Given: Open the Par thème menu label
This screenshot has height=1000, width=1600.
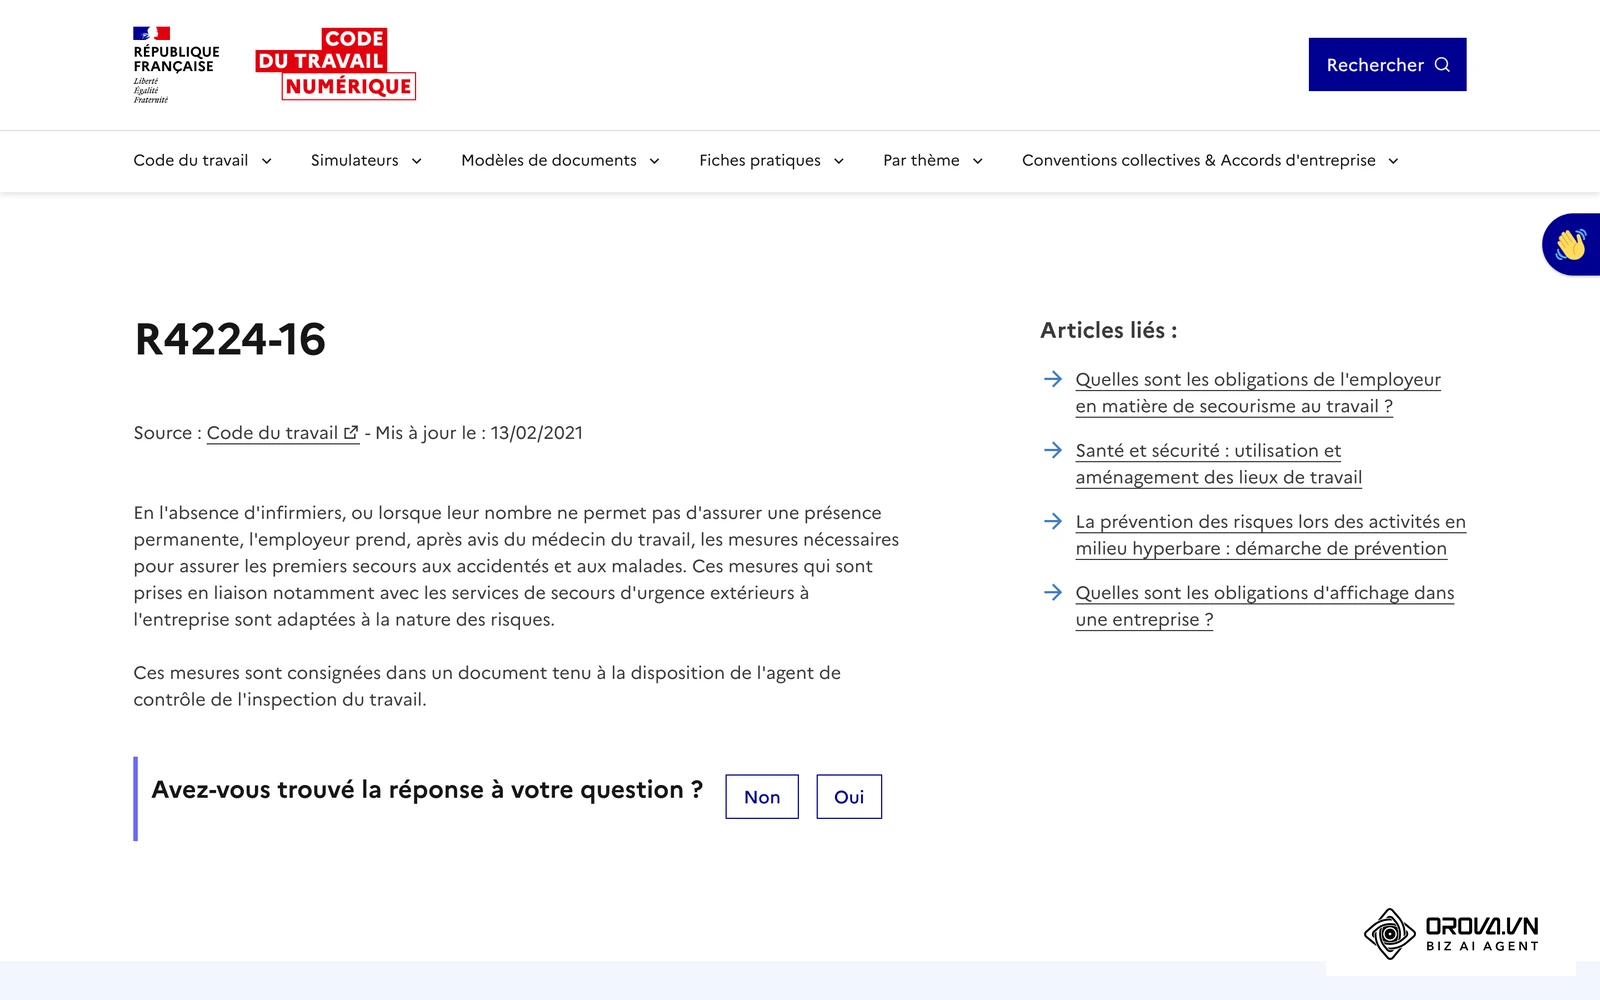Looking at the screenshot, I should point(921,160).
